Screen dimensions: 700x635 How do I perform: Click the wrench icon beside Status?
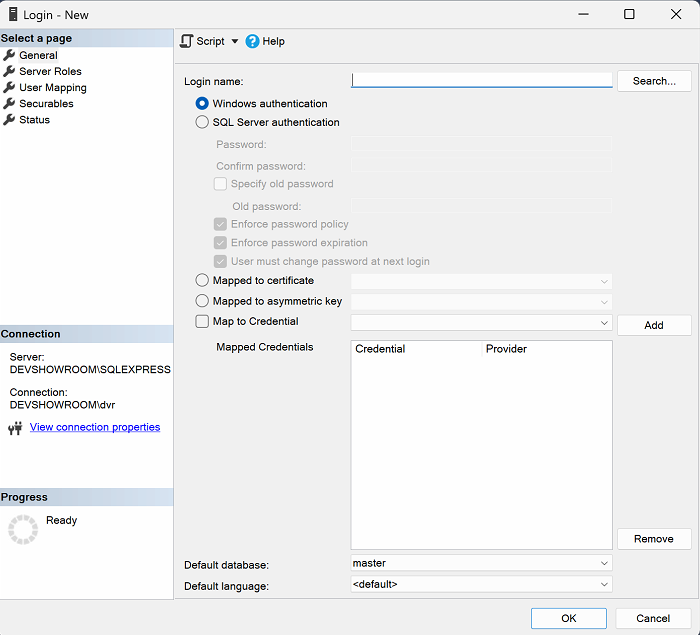tap(10, 119)
